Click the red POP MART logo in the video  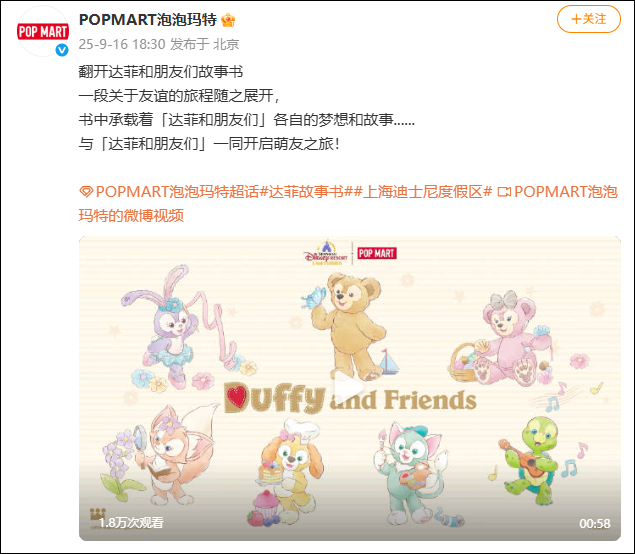click(377, 254)
